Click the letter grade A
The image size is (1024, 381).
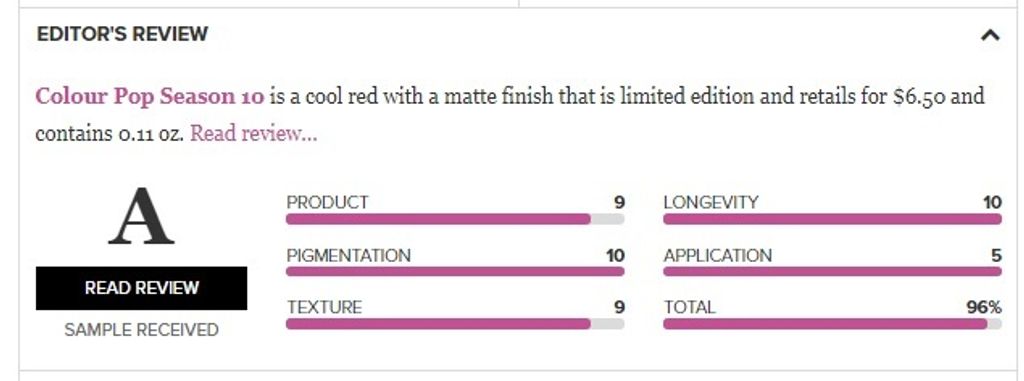(141, 216)
